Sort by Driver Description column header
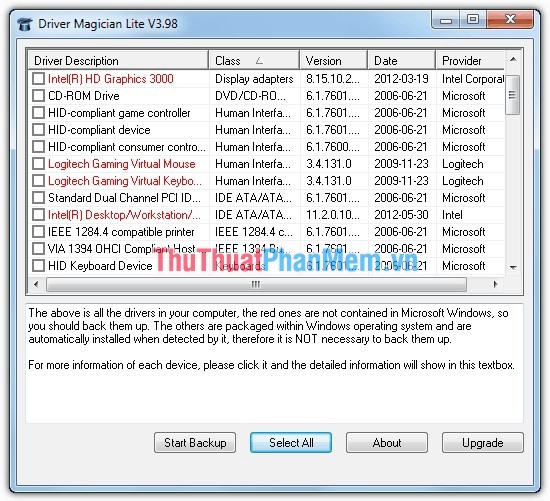The height and width of the screenshot is (501, 550). pos(118,61)
